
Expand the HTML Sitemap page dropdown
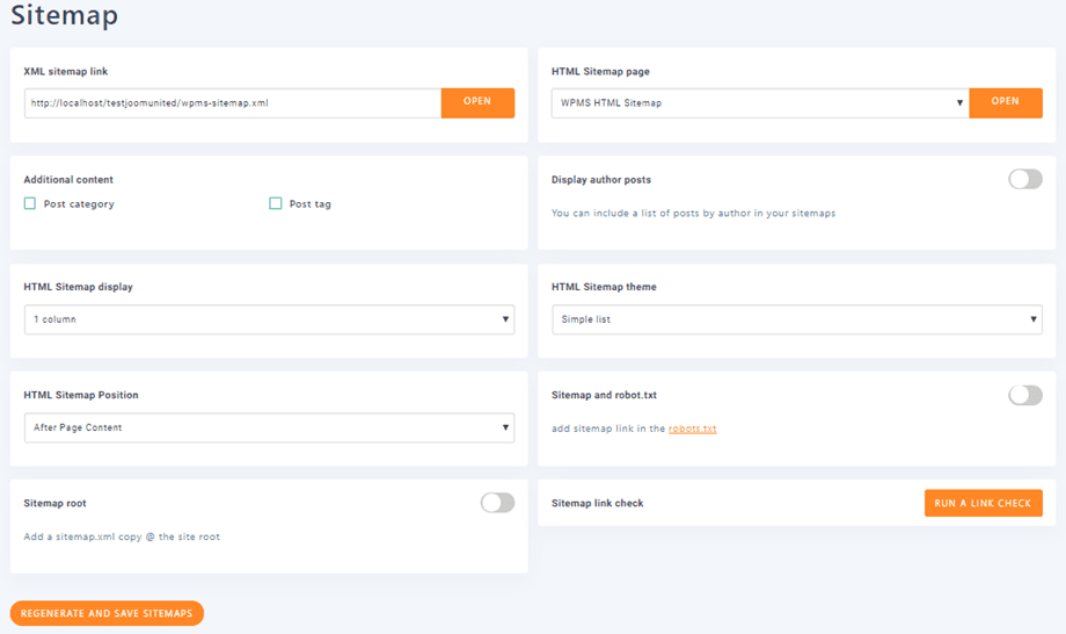coord(759,103)
